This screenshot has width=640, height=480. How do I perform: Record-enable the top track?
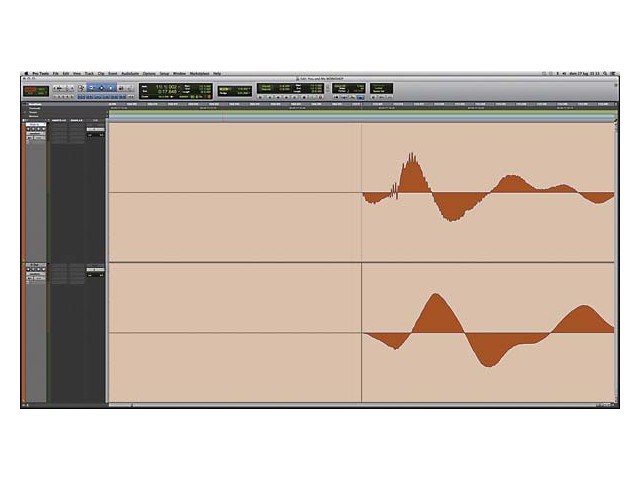(x=28, y=129)
